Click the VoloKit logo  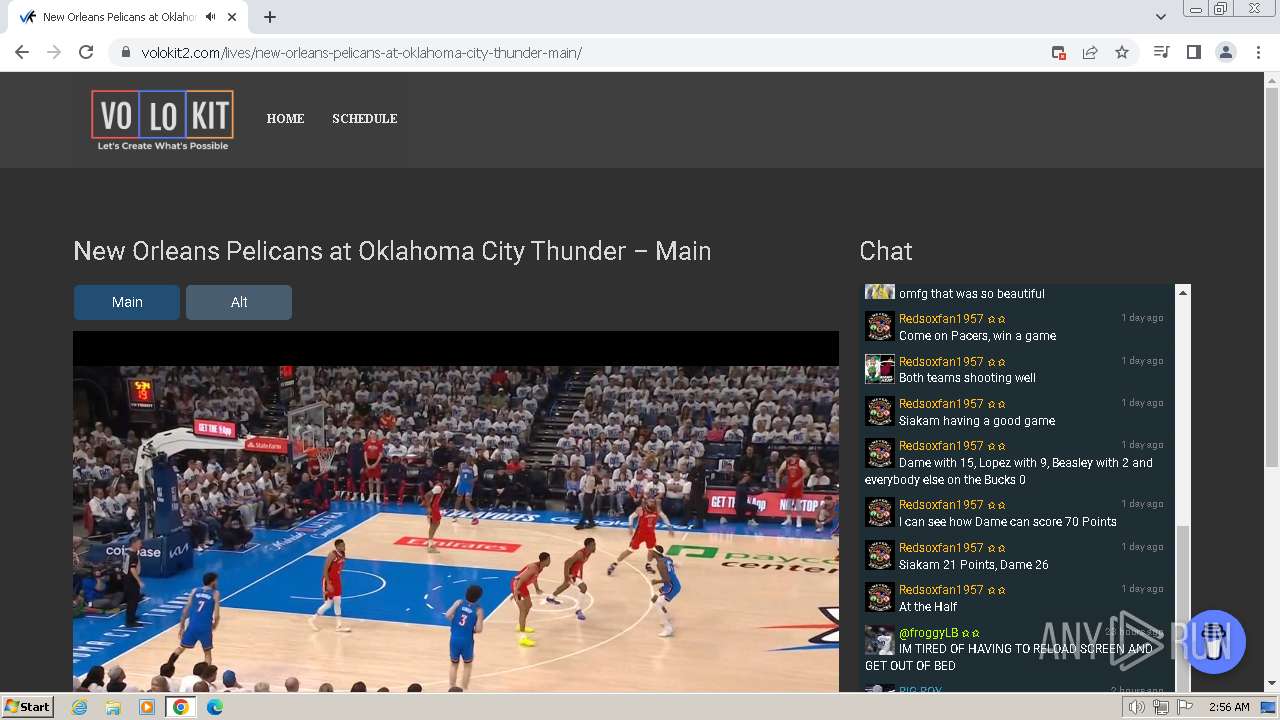[162, 120]
